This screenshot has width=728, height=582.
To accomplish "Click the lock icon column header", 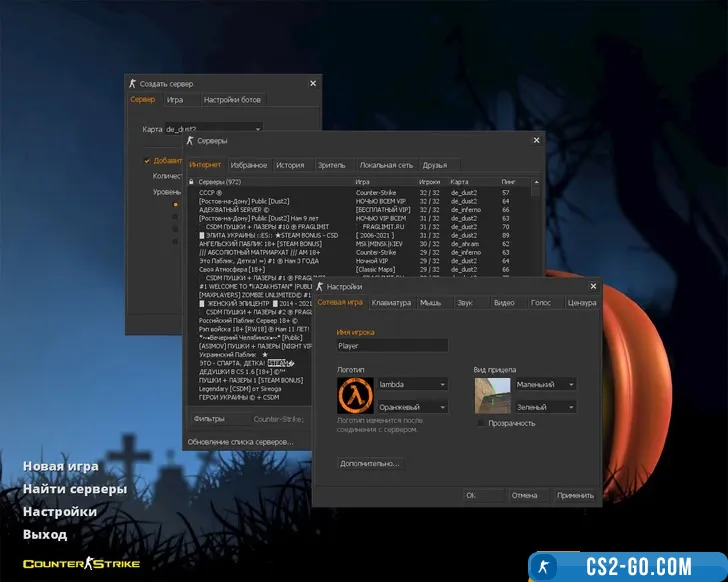I will (x=192, y=181).
